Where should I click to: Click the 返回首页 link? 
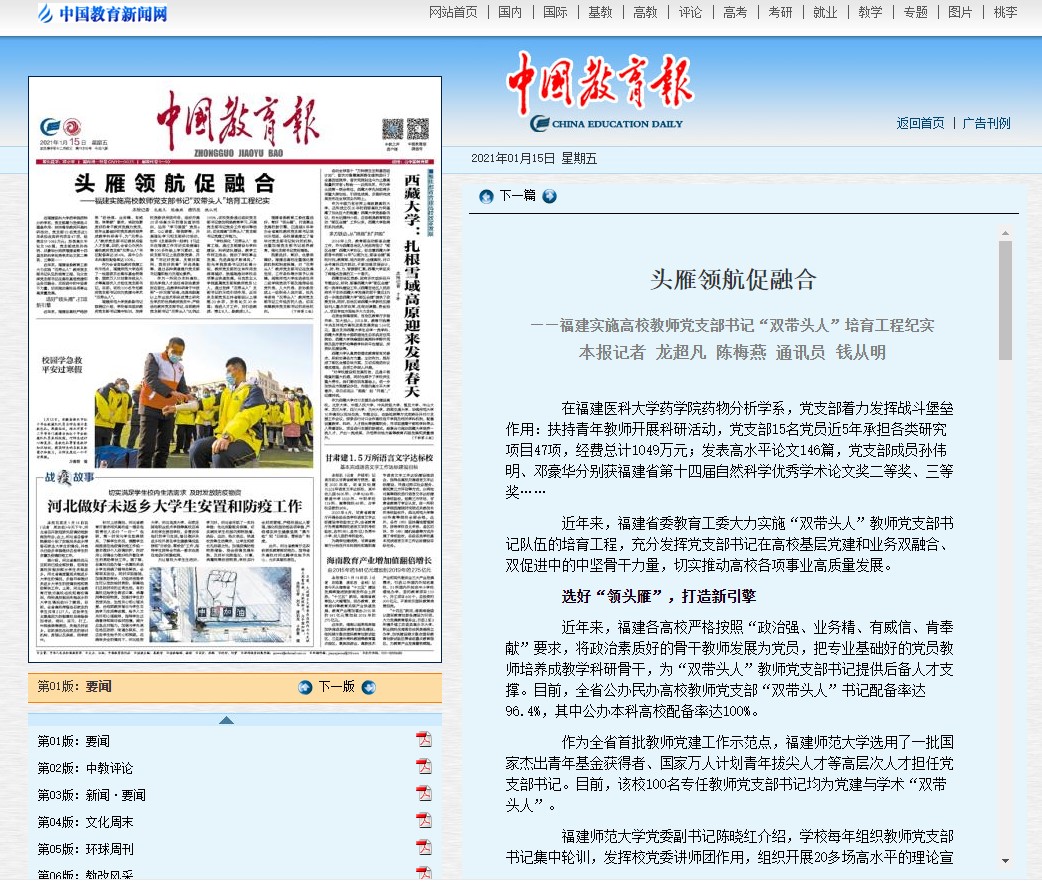pos(920,123)
